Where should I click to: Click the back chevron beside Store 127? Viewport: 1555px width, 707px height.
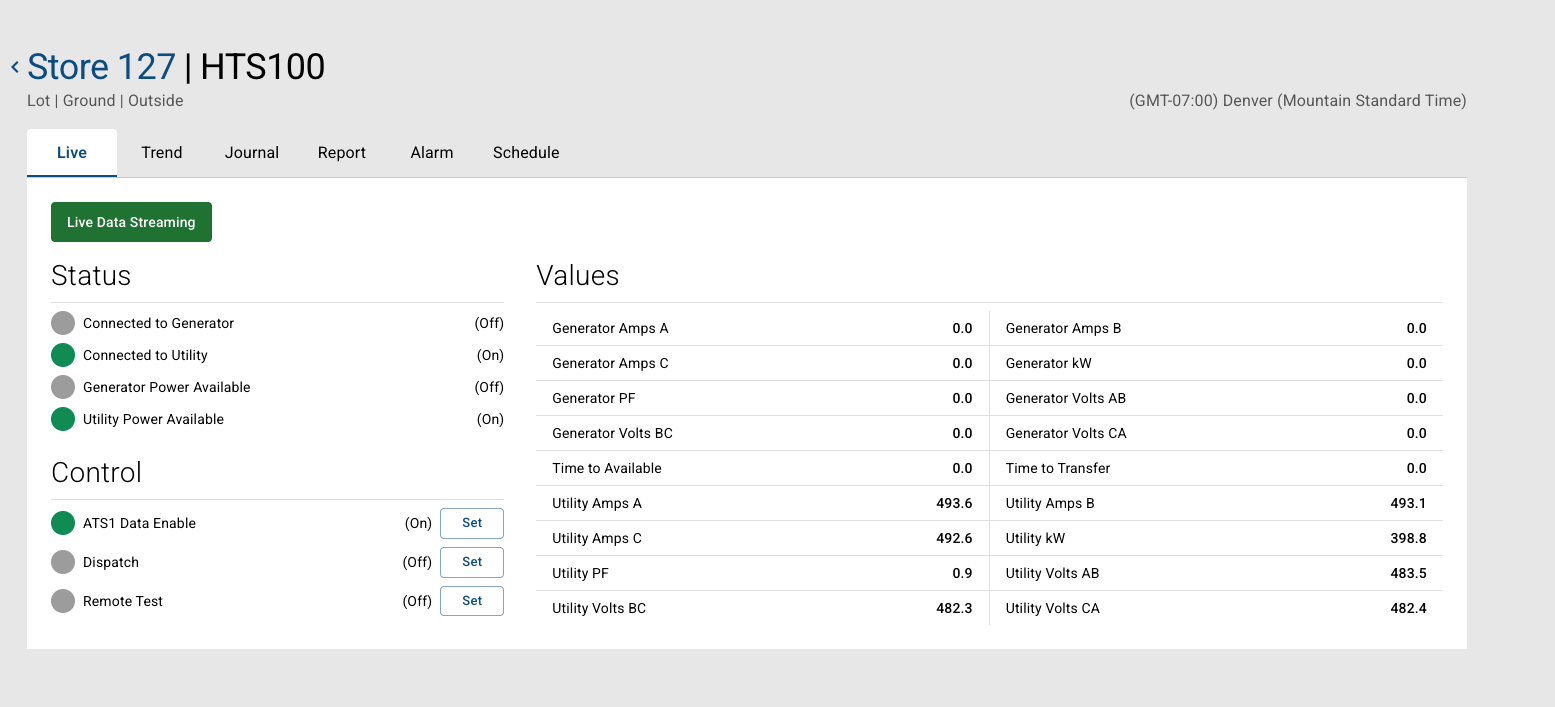(x=15, y=67)
